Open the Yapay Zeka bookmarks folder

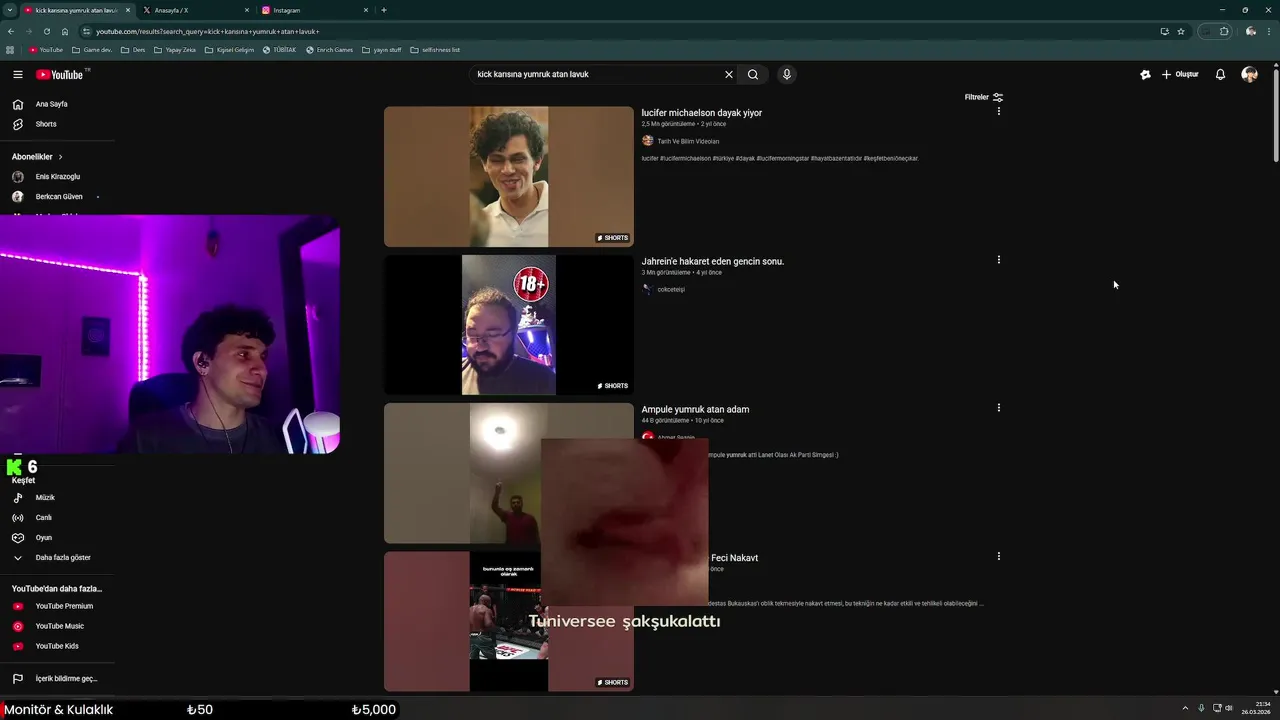tap(176, 49)
